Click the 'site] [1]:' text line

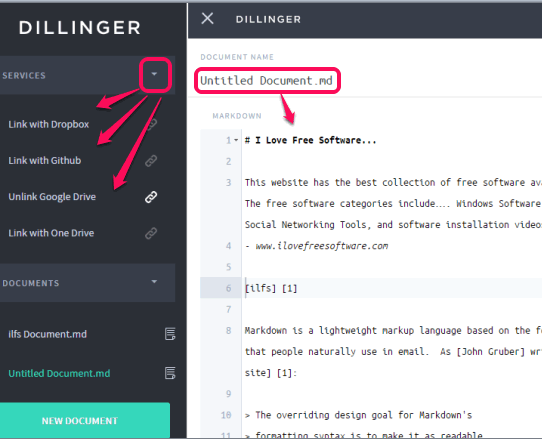(271, 373)
